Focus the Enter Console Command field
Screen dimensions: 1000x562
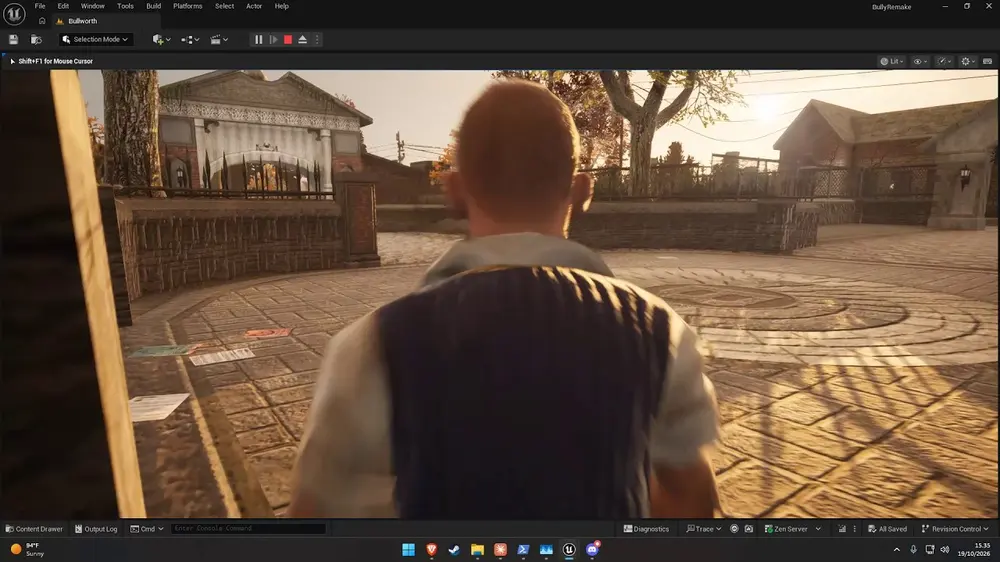click(247, 528)
